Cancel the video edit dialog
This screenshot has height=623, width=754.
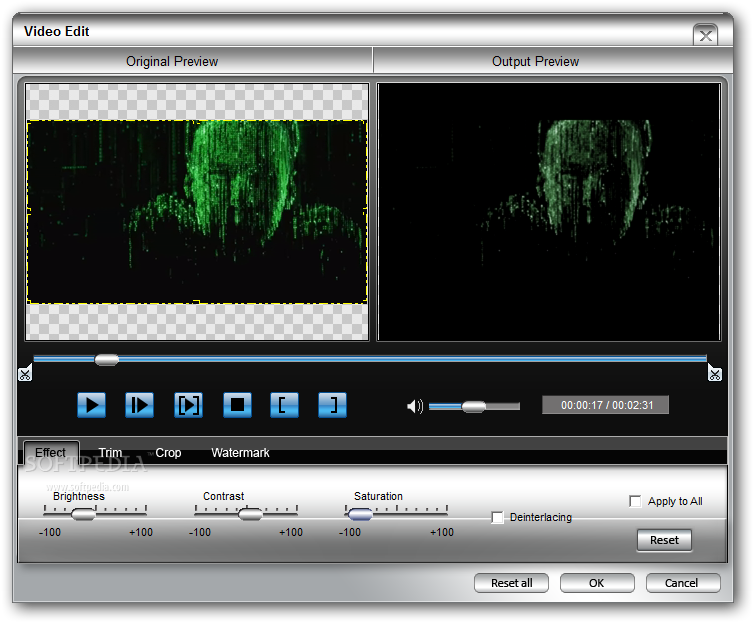click(x=682, y=583)
